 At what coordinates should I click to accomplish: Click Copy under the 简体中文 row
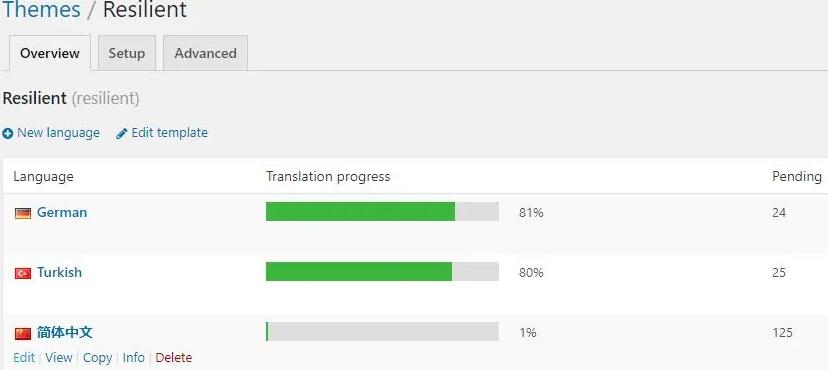click(98, 357)
